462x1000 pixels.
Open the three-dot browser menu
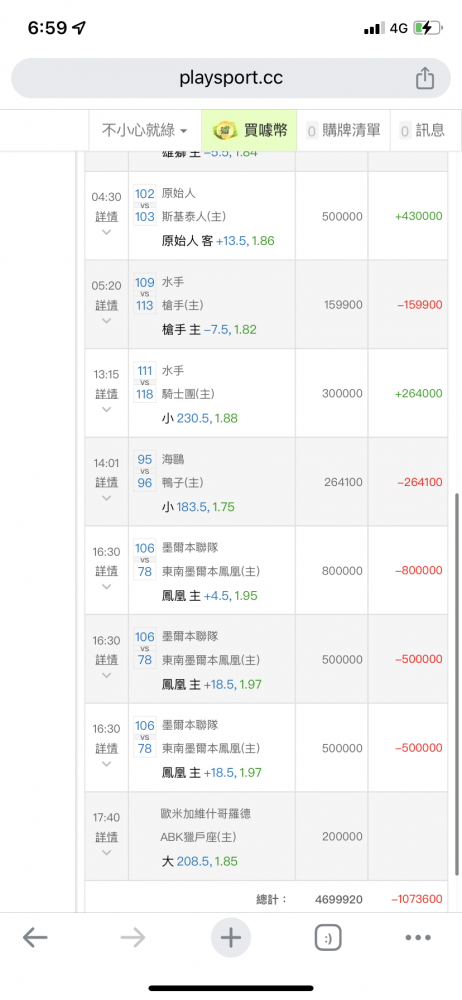point(418,938)
